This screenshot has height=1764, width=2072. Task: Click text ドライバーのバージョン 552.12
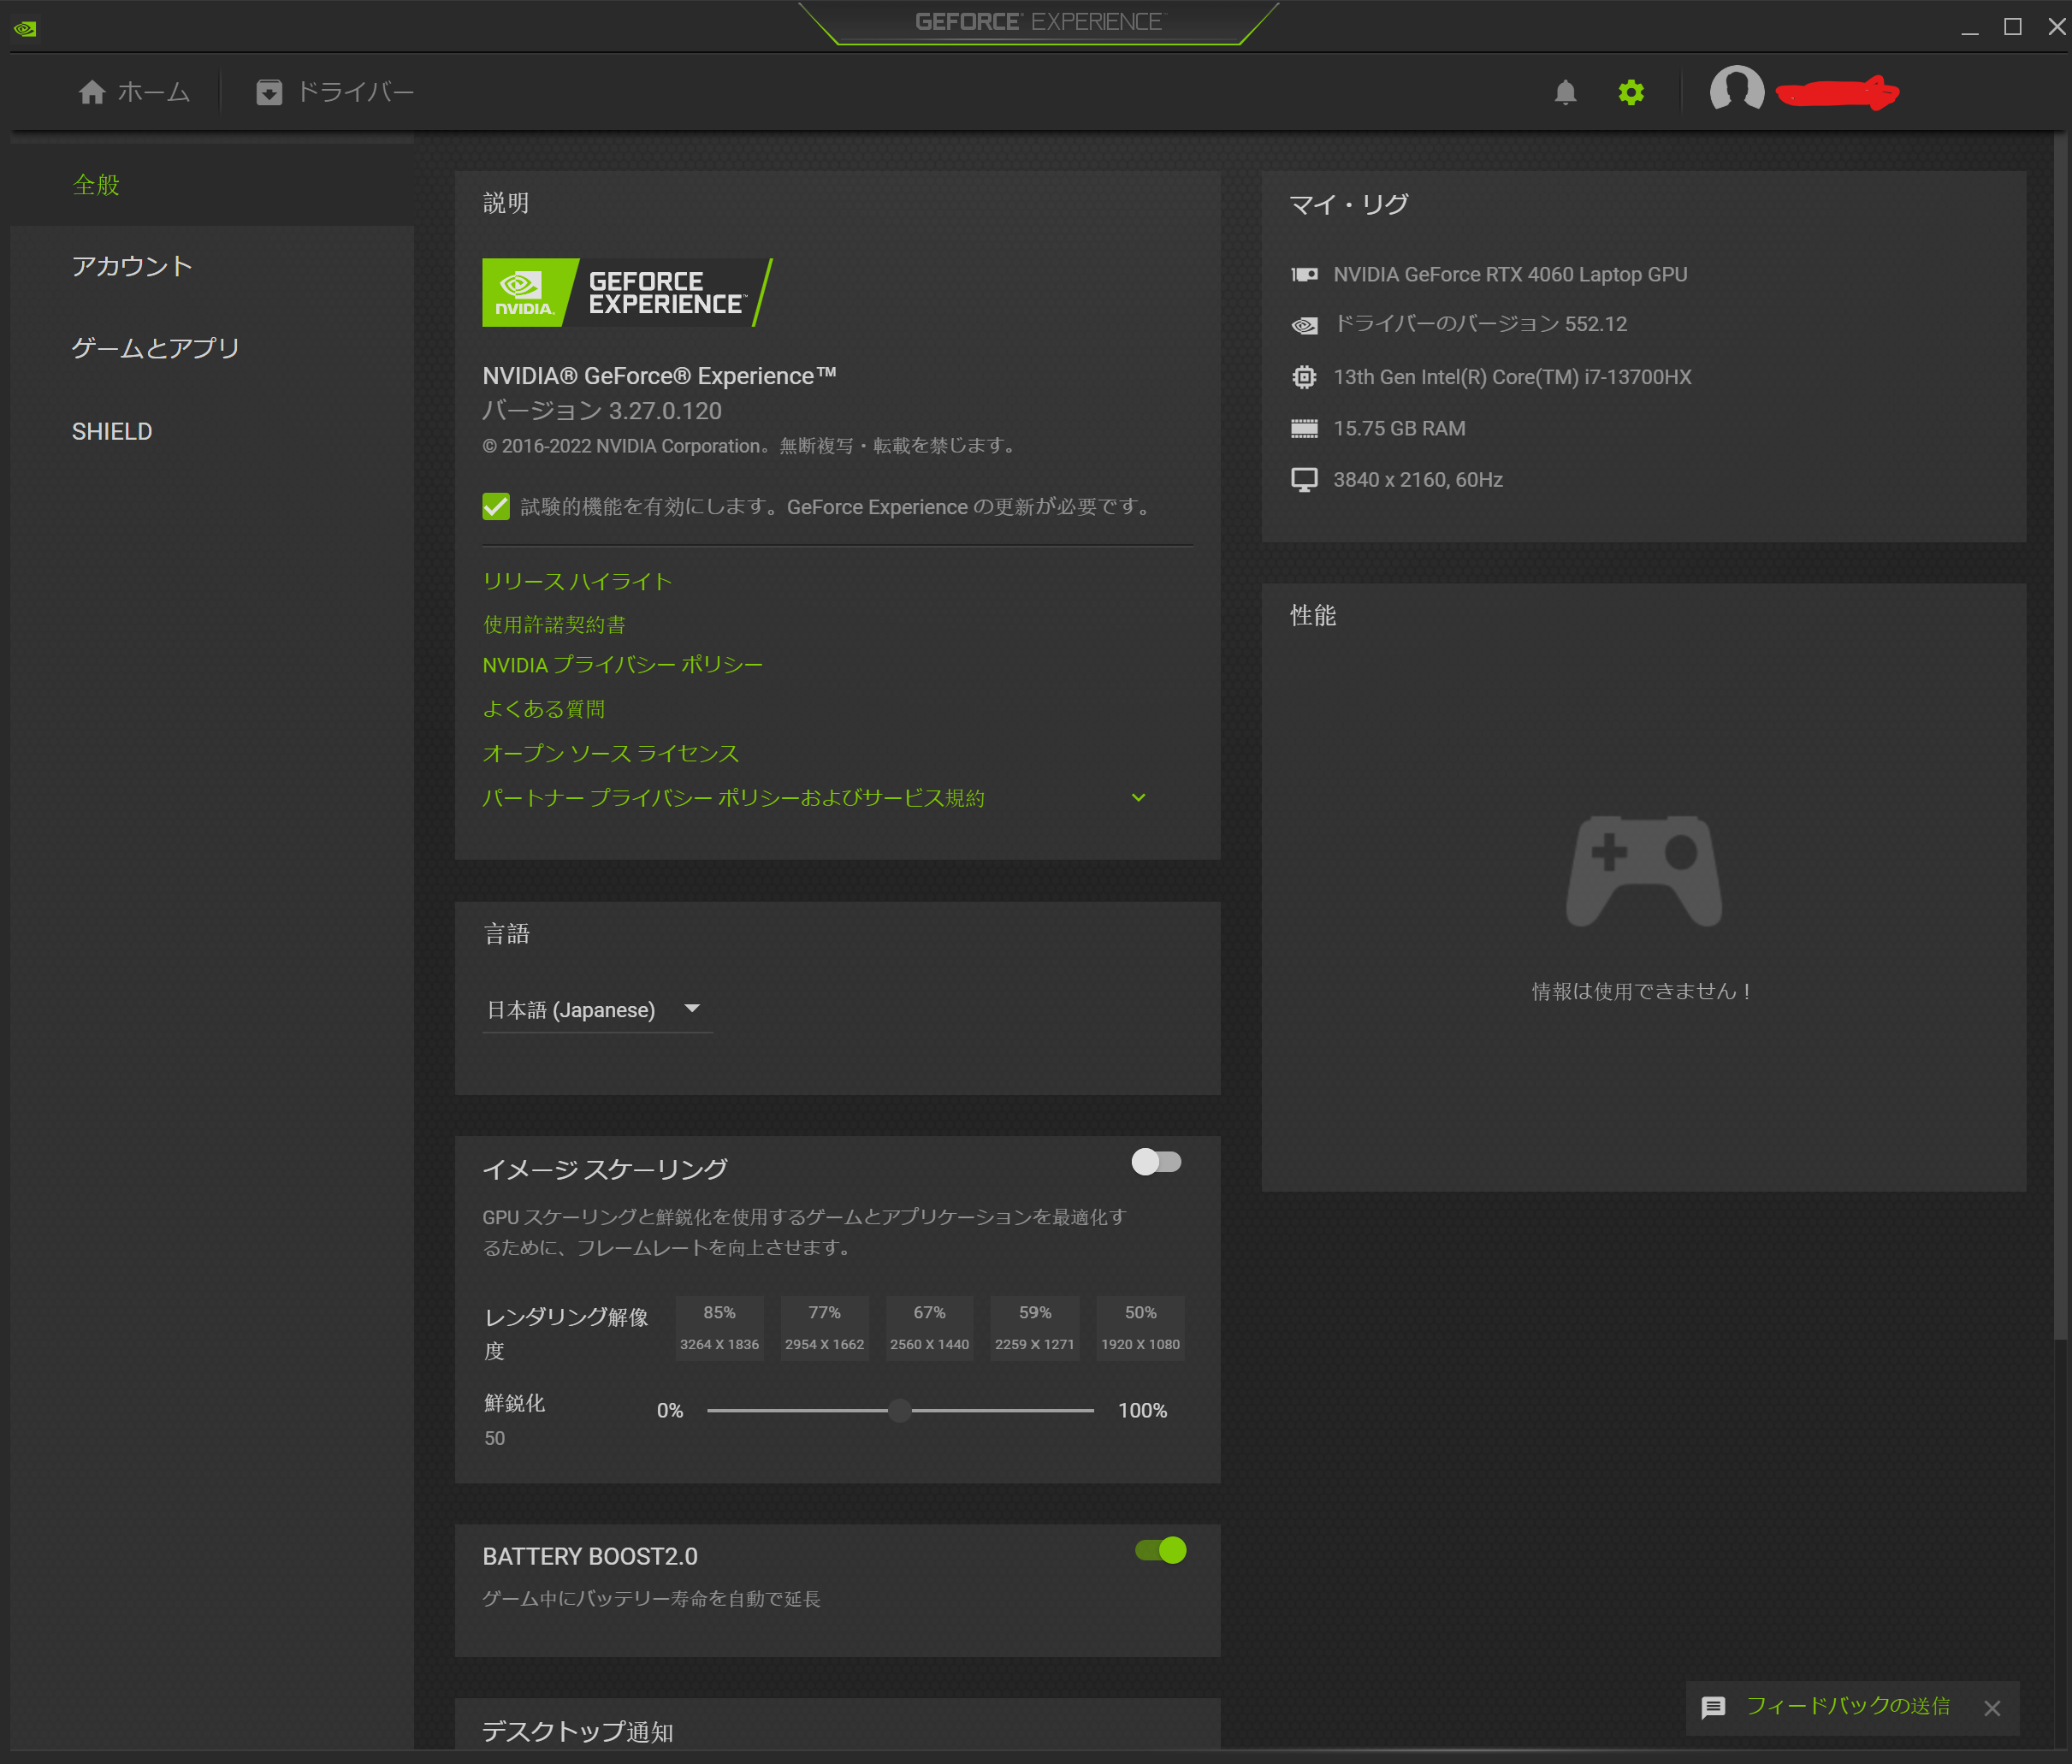point(1480,324)
